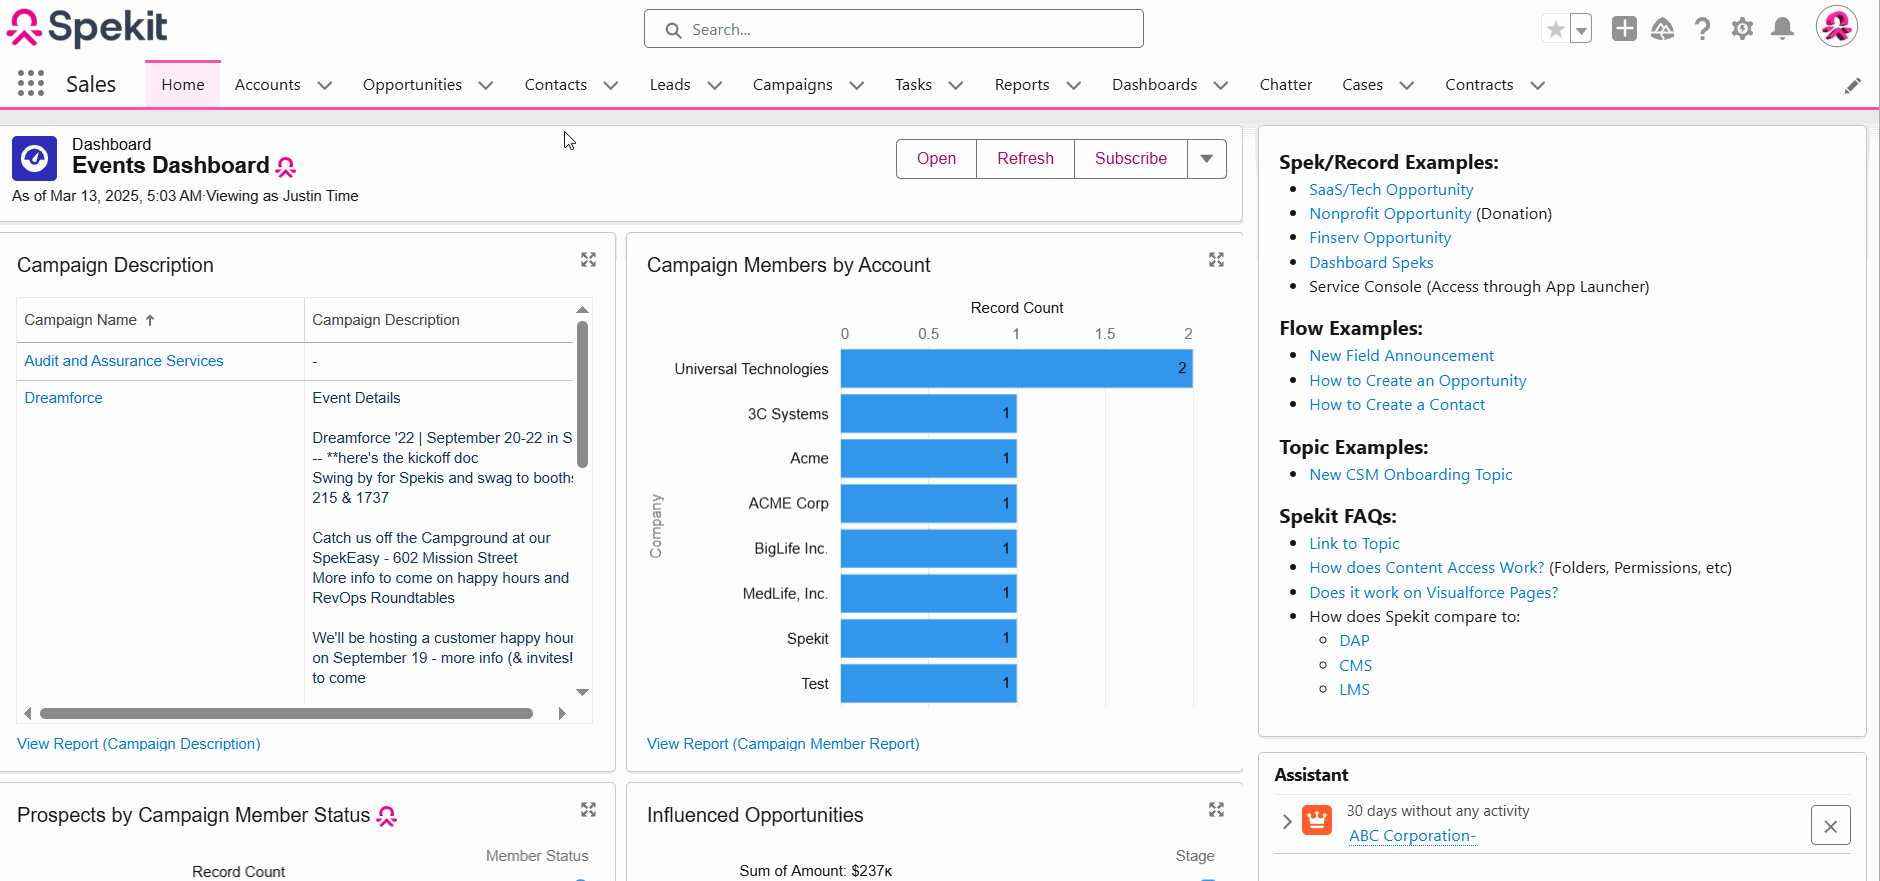Image resolution: width=1880 pixels, height=881 pixels.
Task: Click inside the global Search field
Action: click(894, 29)
